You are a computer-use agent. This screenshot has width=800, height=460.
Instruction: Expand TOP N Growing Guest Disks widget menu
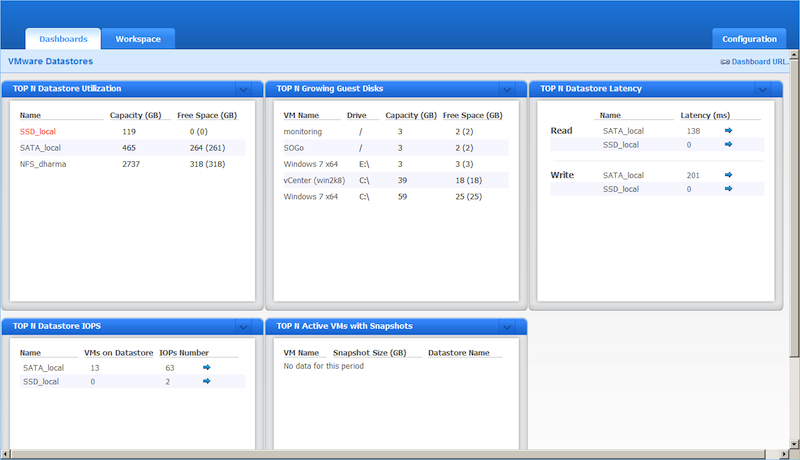click(507, 89)
